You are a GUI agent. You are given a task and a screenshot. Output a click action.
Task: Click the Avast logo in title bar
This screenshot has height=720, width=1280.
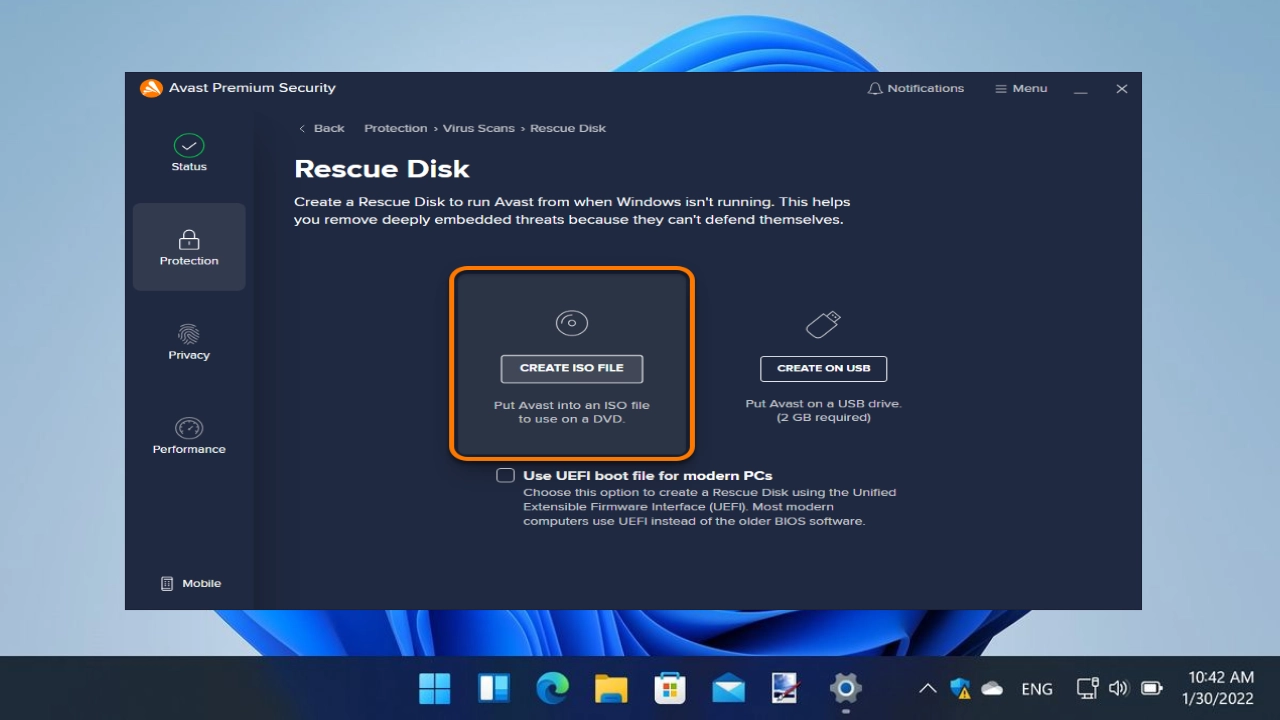click(151, 88)
